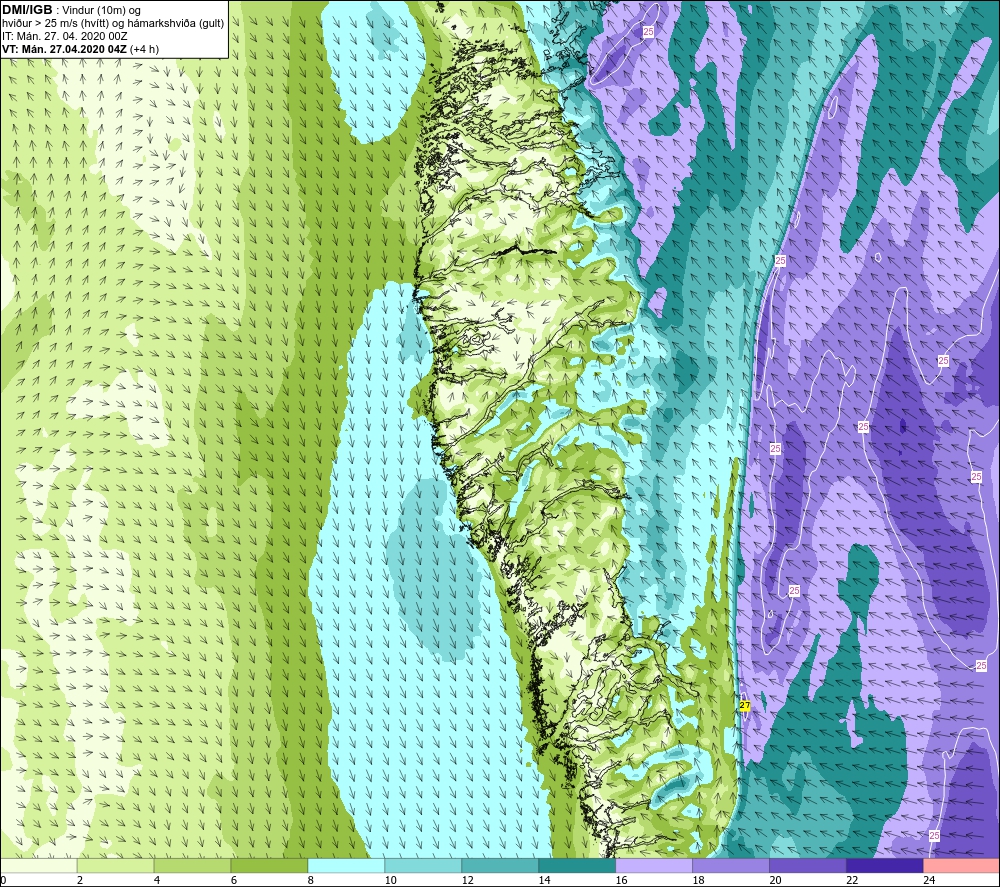Pick the 22–24 m/s dark indigo legend swatch
Viewport: 1000px width, 887px height.
(x=884, y=866)
